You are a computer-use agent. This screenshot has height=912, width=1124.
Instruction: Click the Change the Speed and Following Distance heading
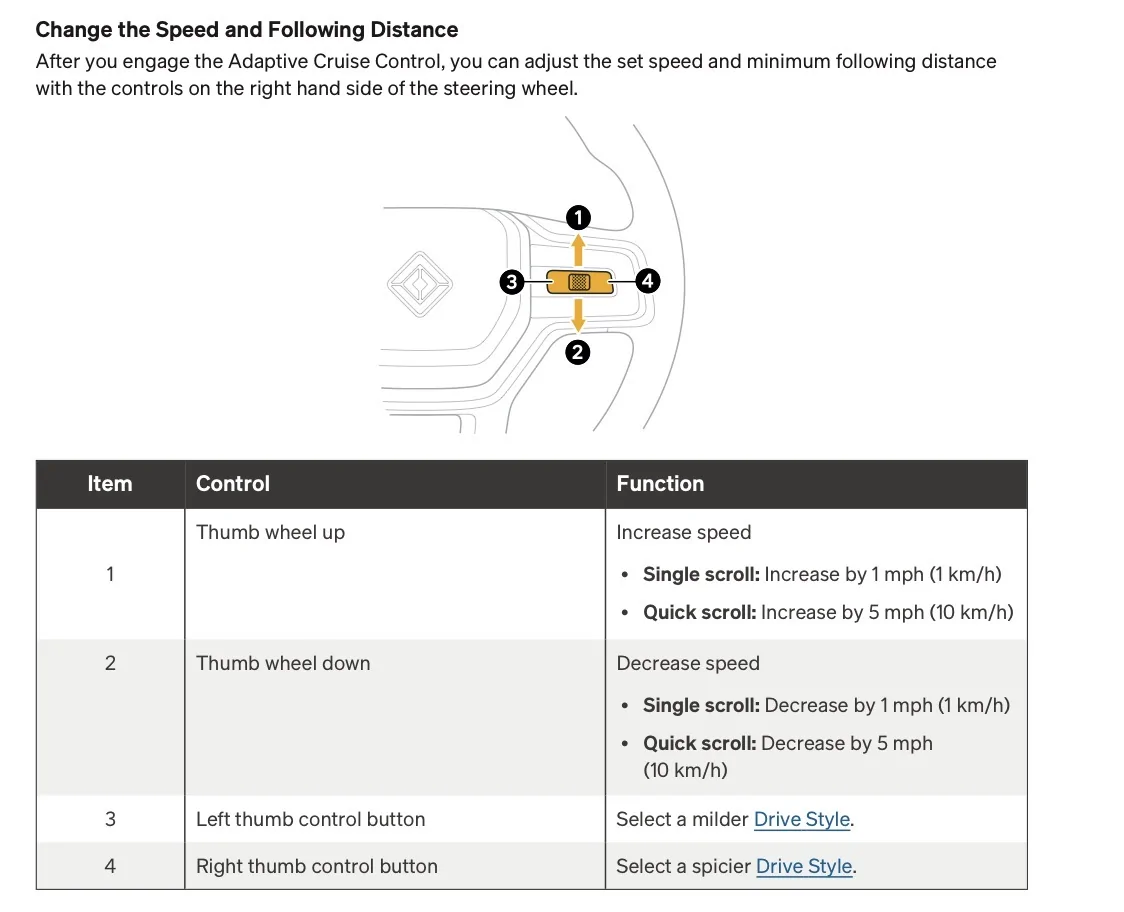(x=247, y=29)
